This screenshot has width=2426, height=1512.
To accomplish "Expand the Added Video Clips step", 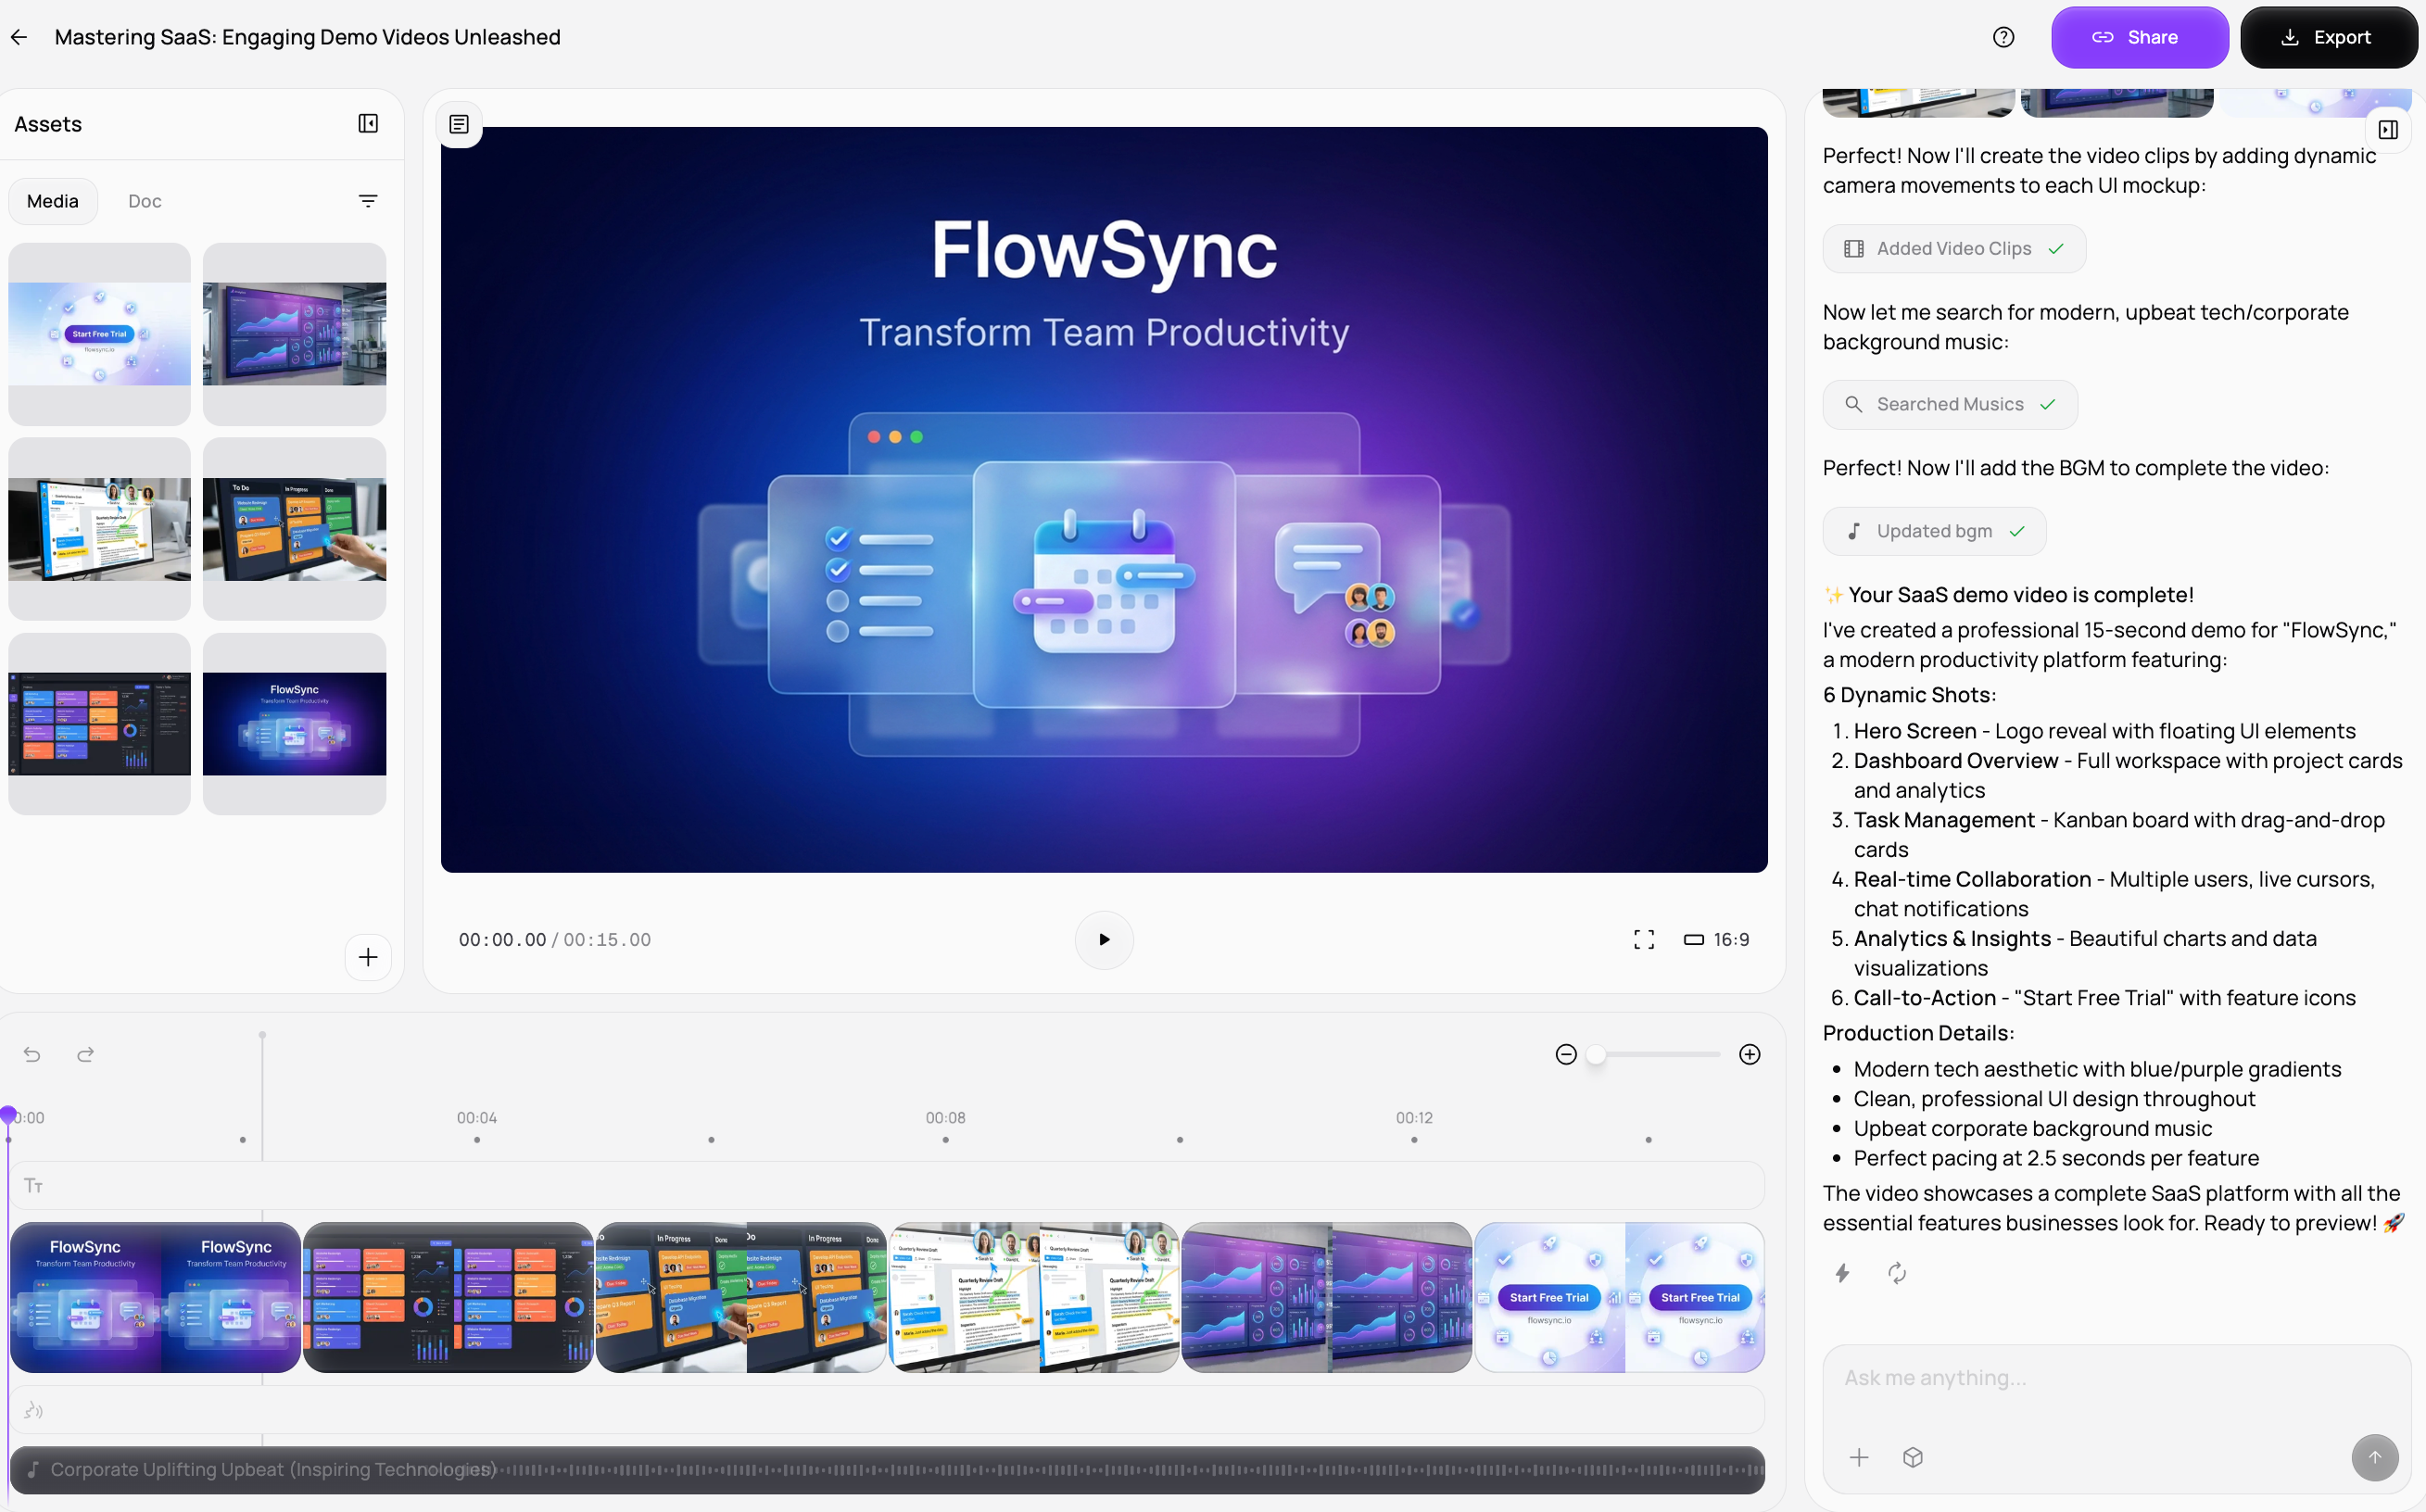I will coord(1953,248).
